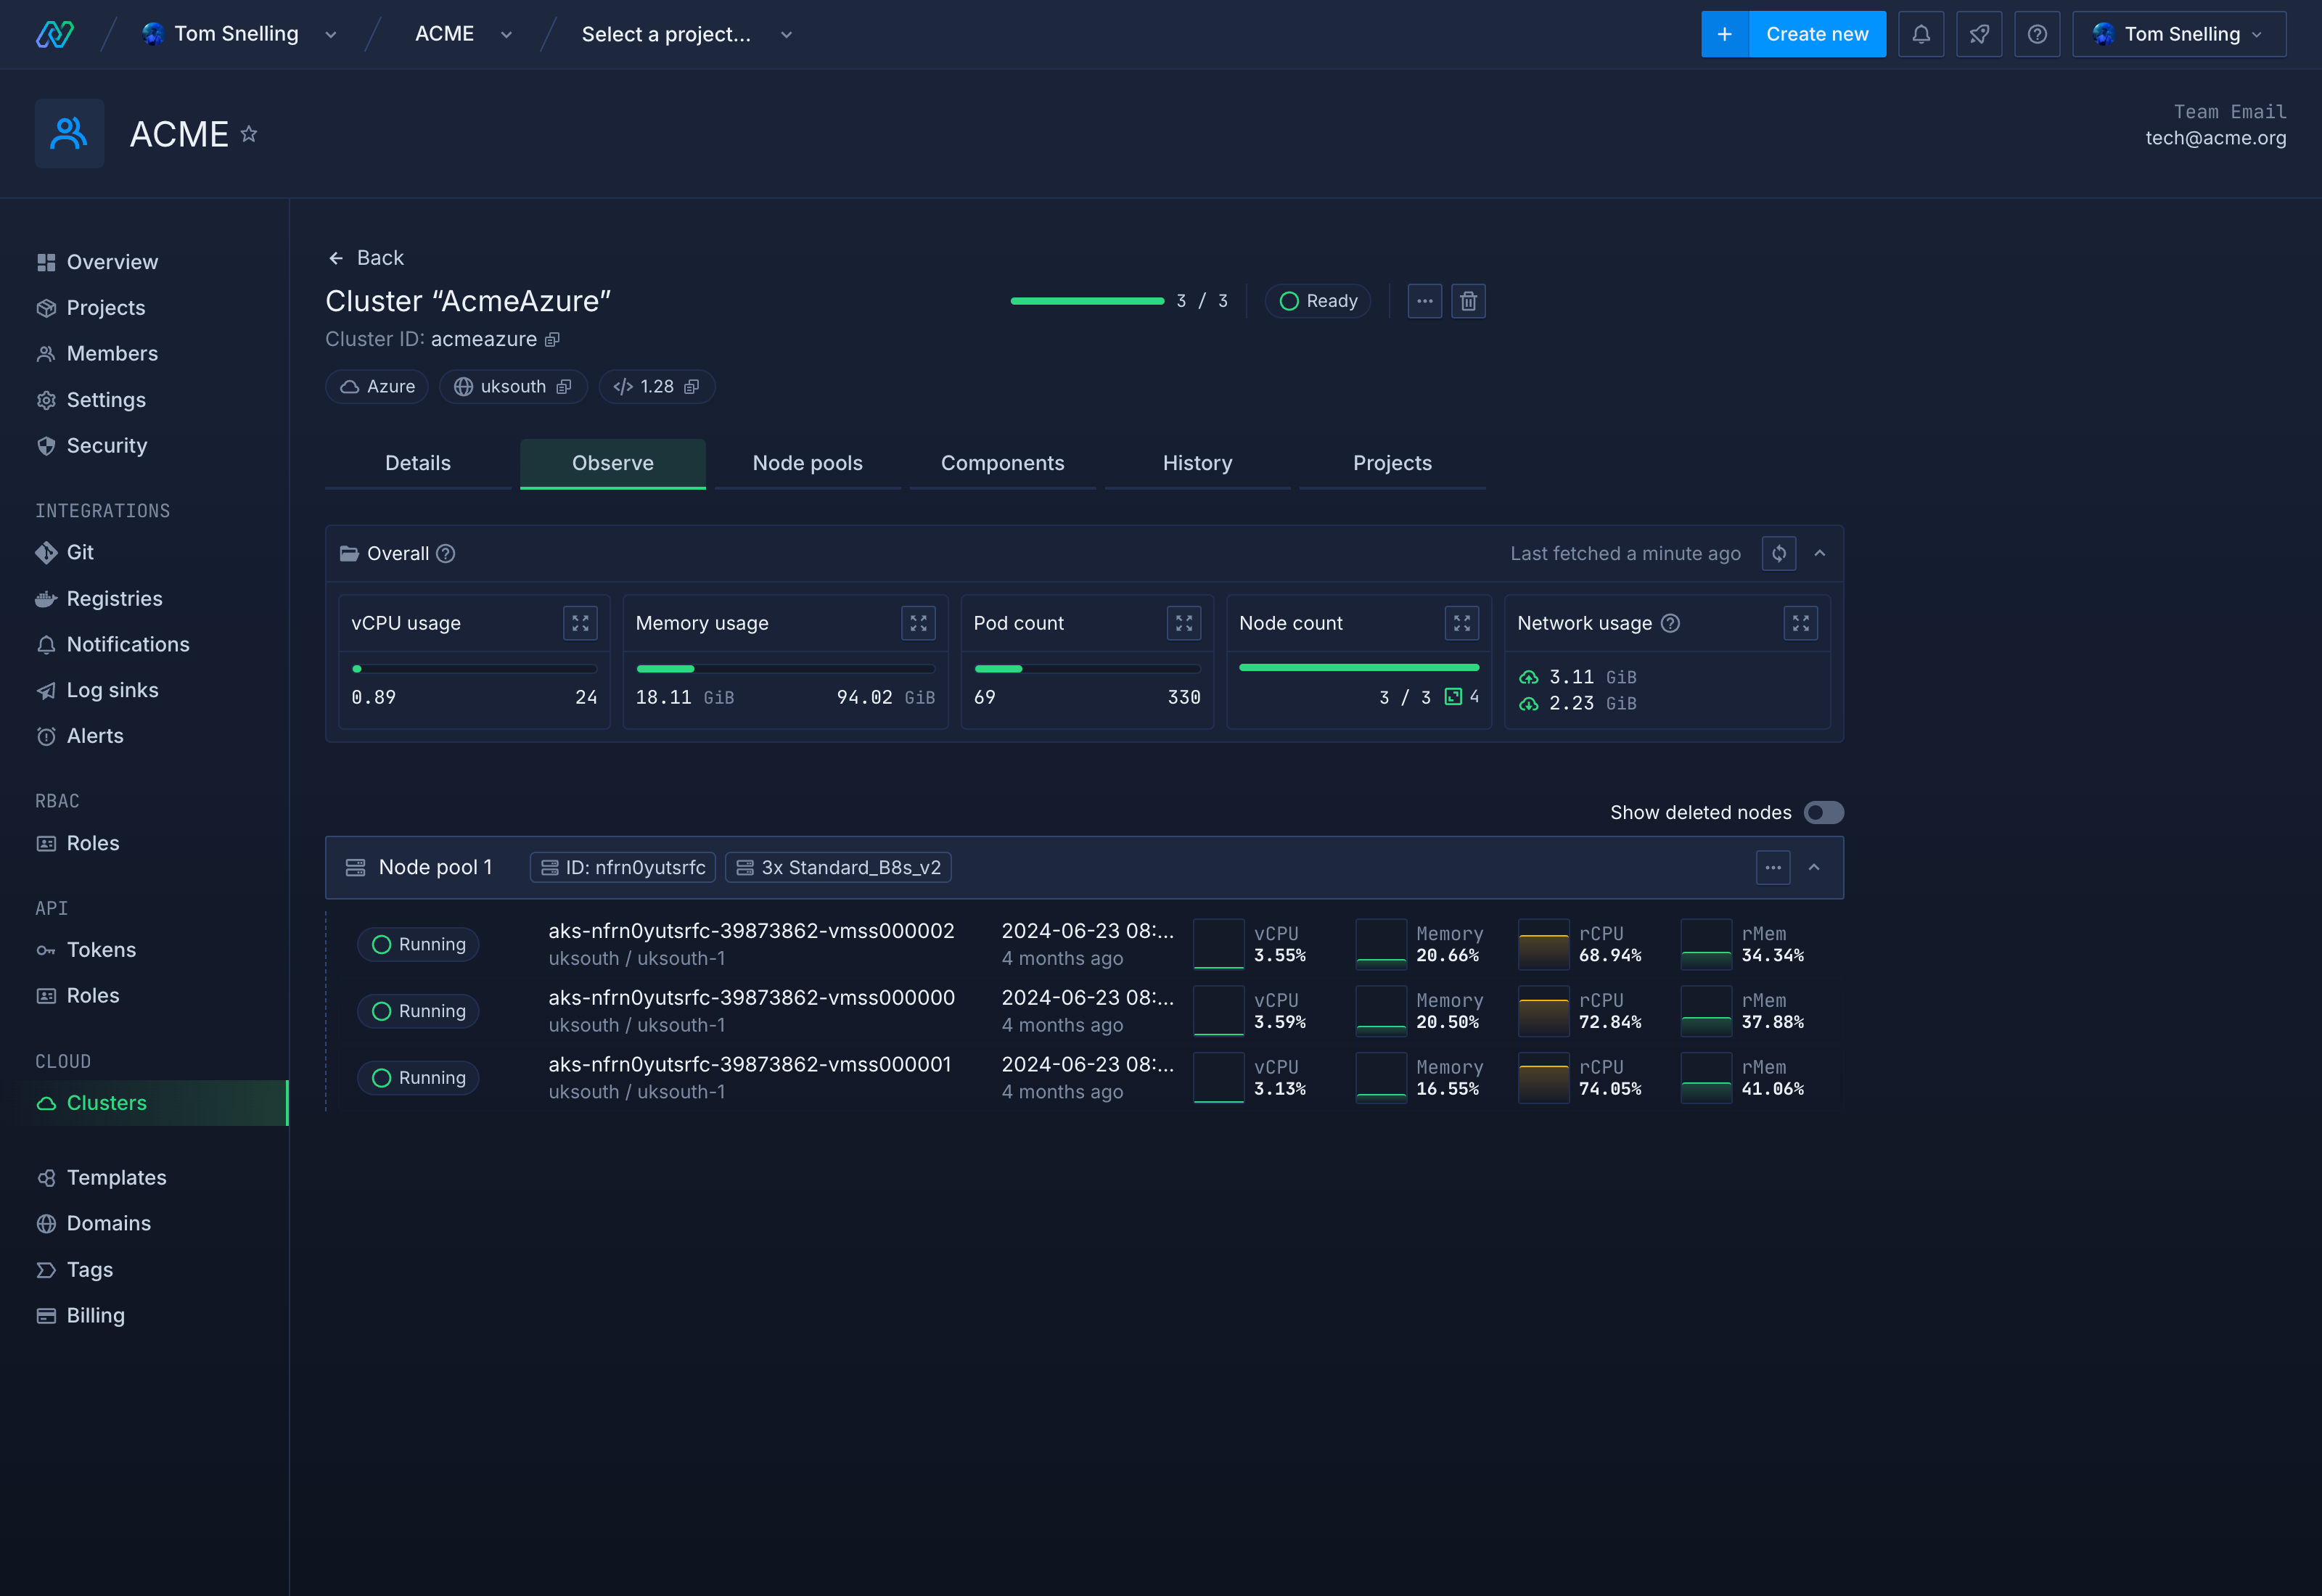Click the notifications bell icon
The height and width of the screenshot is (1596, 2322).
1920,34
